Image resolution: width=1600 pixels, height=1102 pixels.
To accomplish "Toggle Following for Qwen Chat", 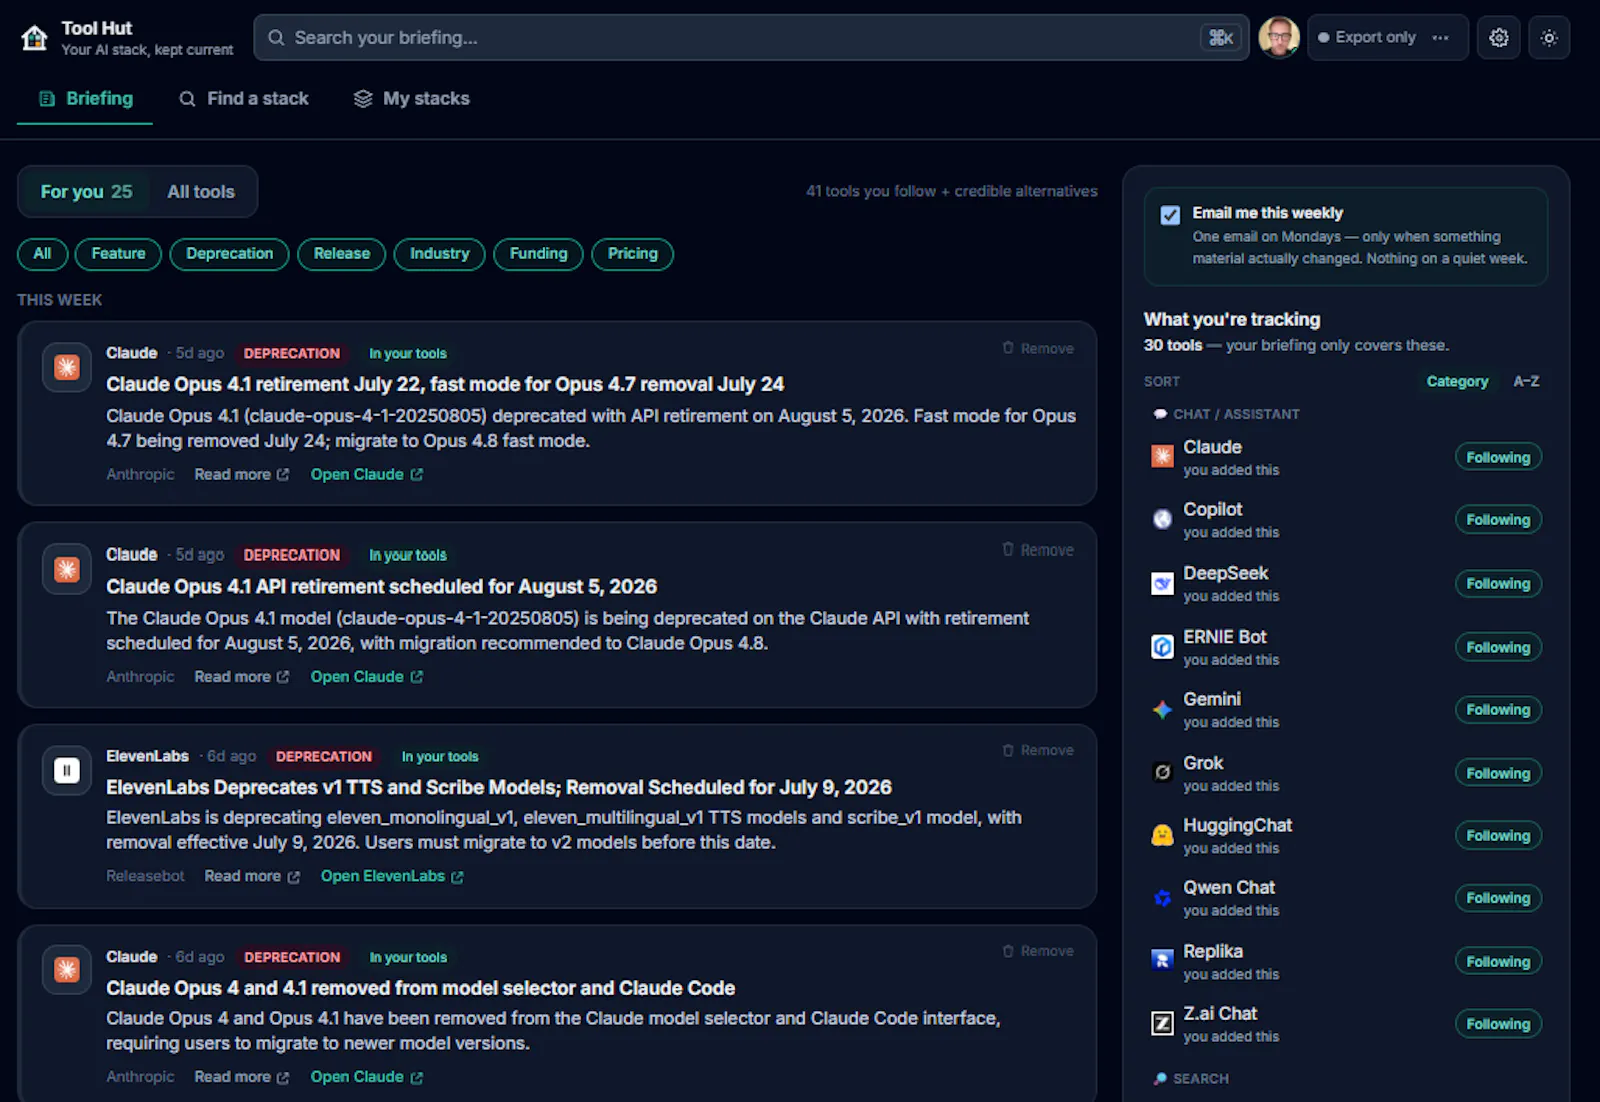I will click(1498, 898).
